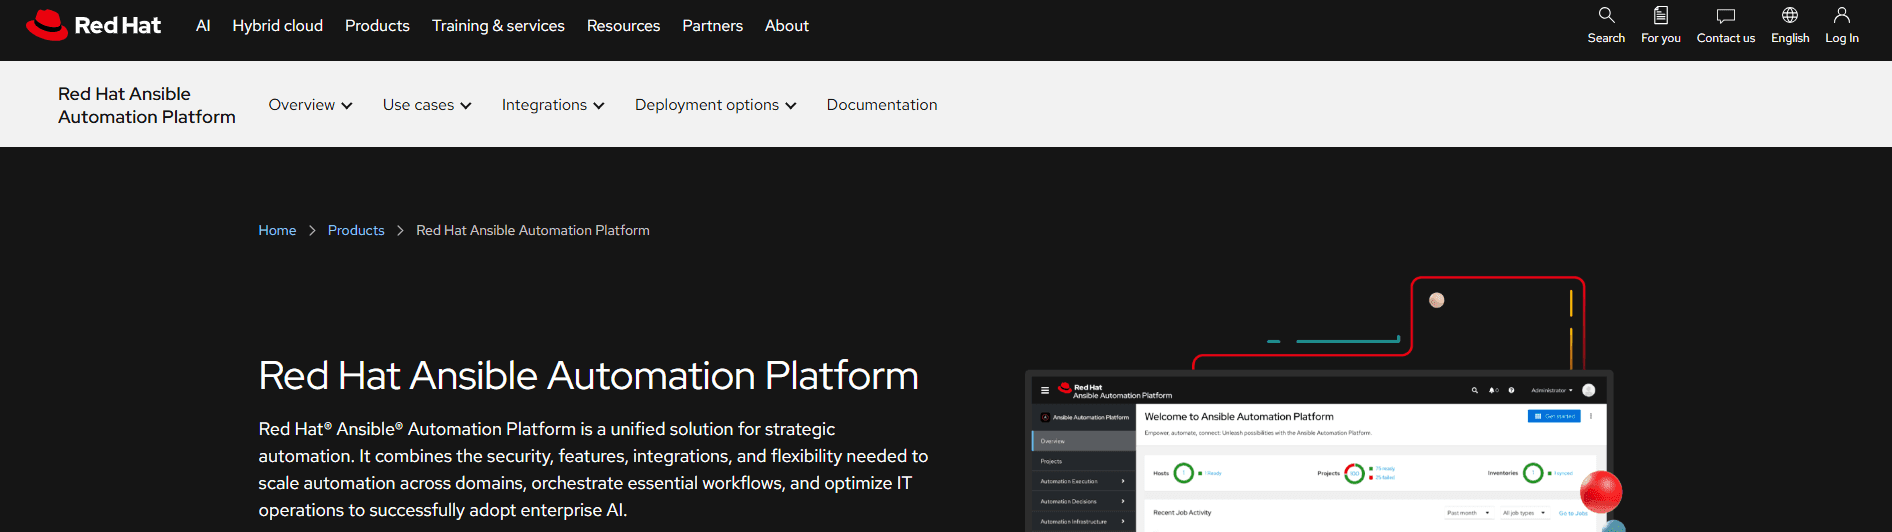Open the AI menu
The image size is (1892, 532).
(x=203, y=26)
